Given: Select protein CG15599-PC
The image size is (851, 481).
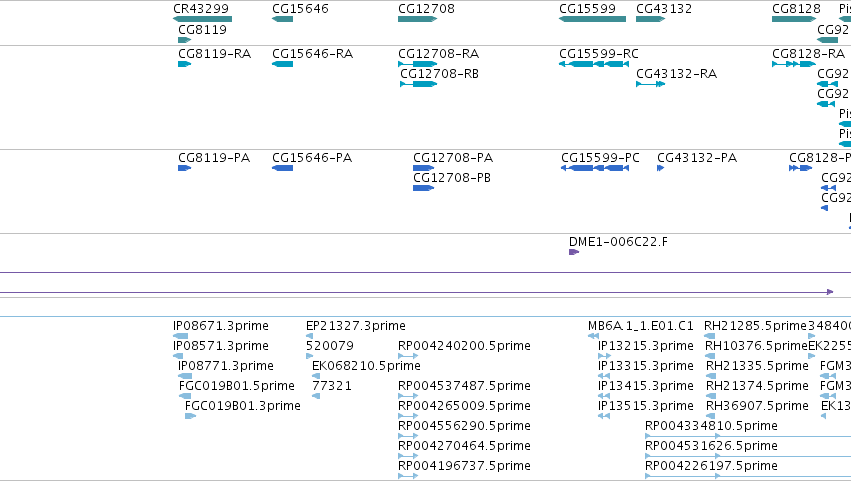Looking at the screenshot, I should click(x=595, y=168).
